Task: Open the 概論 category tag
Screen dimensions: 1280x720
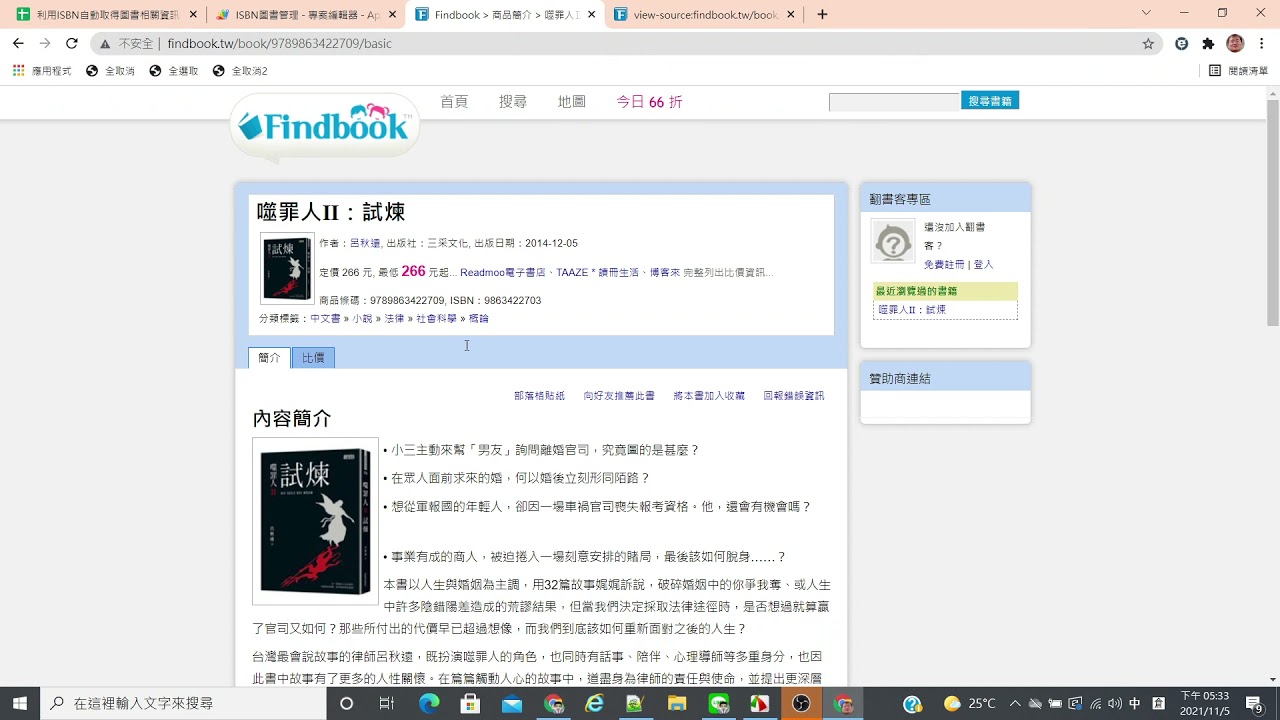Action: click(479, 319)
